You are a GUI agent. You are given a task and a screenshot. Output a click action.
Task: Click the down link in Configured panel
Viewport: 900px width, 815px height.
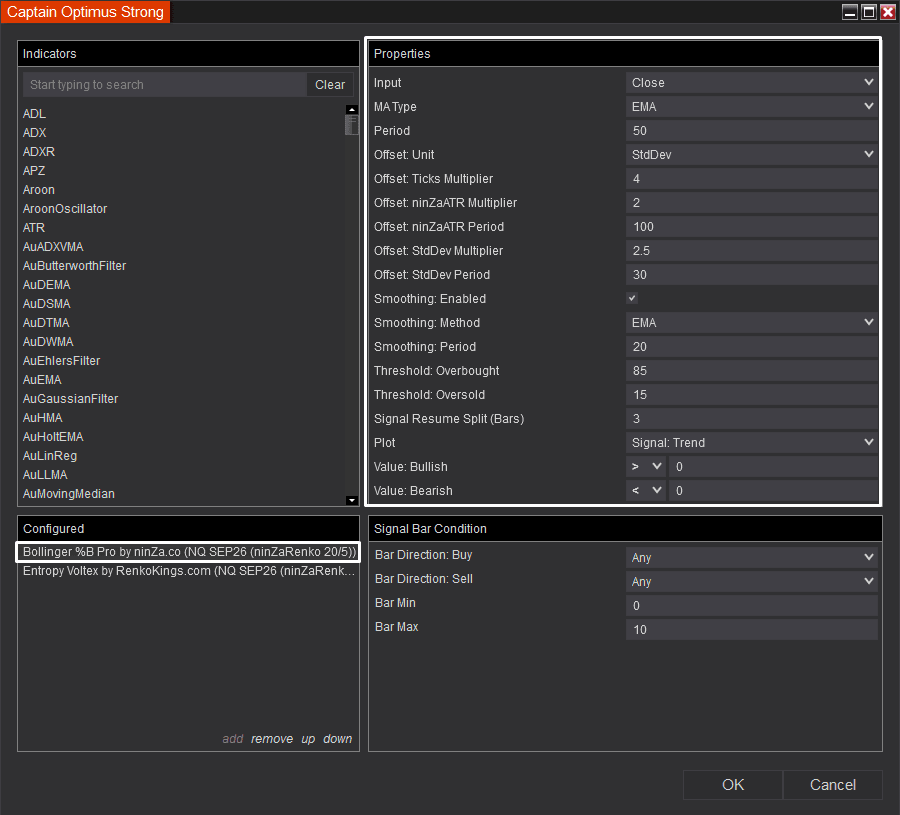point(338,739)
